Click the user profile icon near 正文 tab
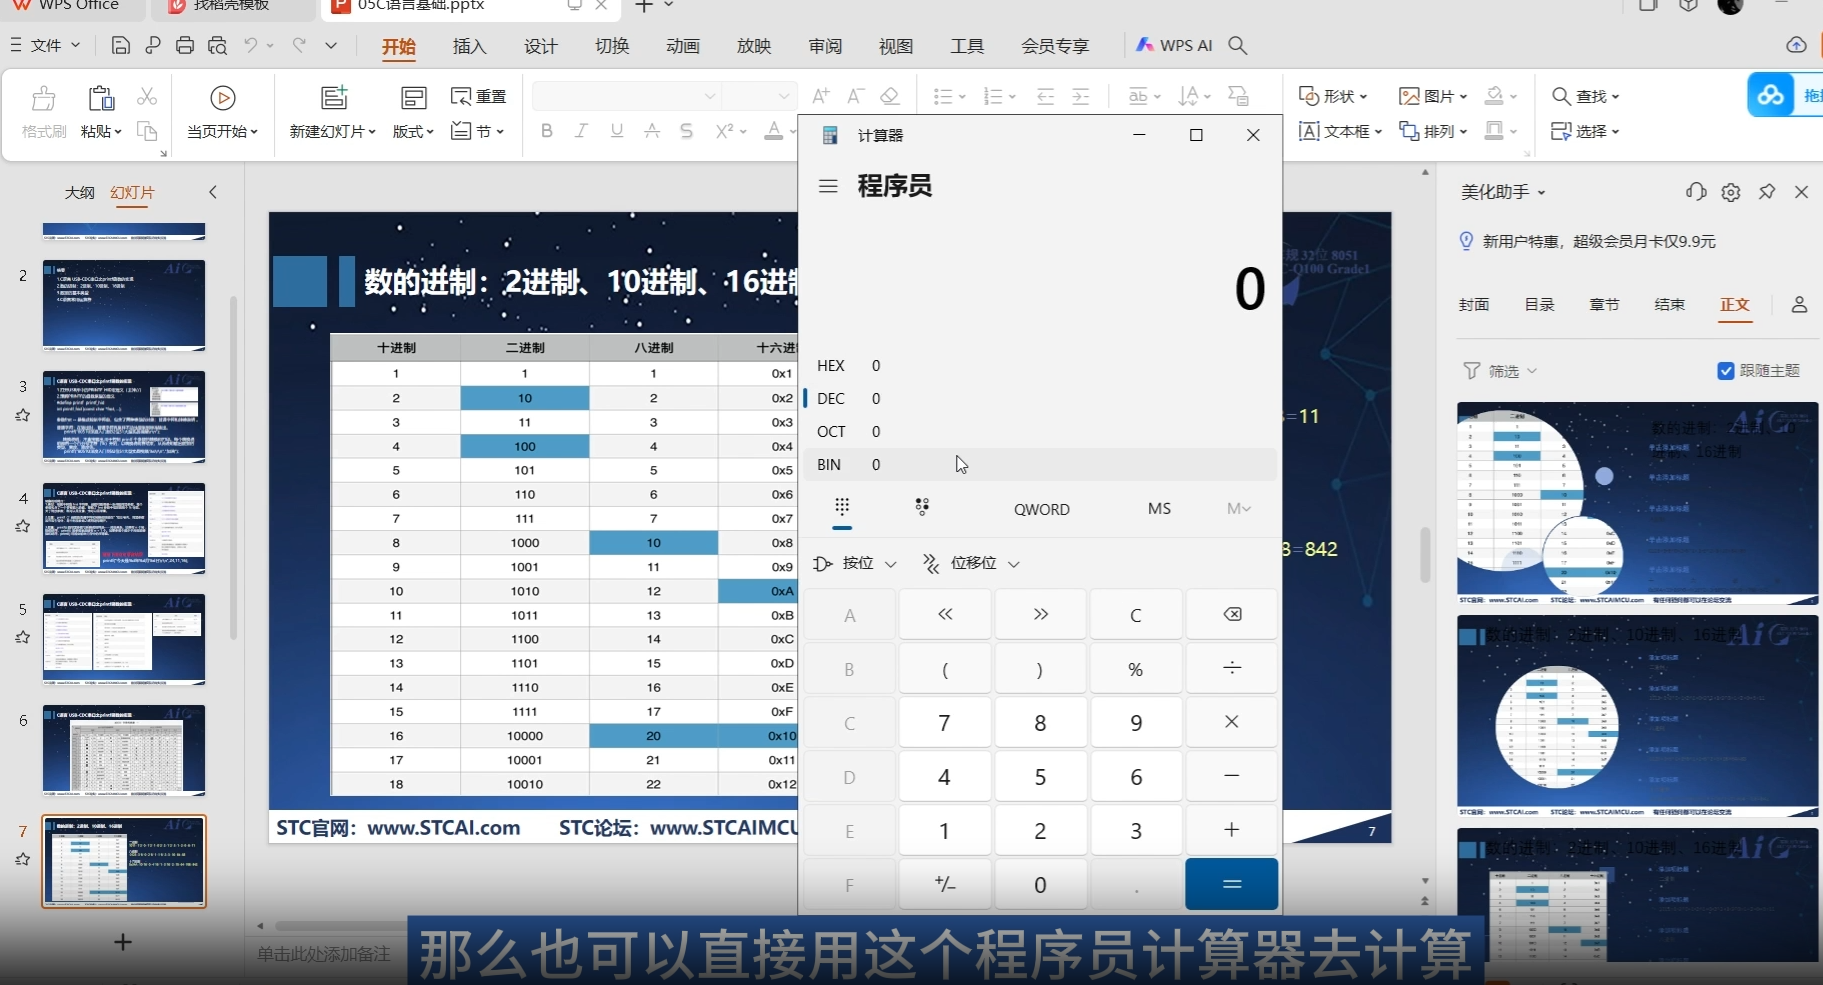The height and width of the screenshot is (985, 1823). pyautogui.click(x=1799, y=305)
